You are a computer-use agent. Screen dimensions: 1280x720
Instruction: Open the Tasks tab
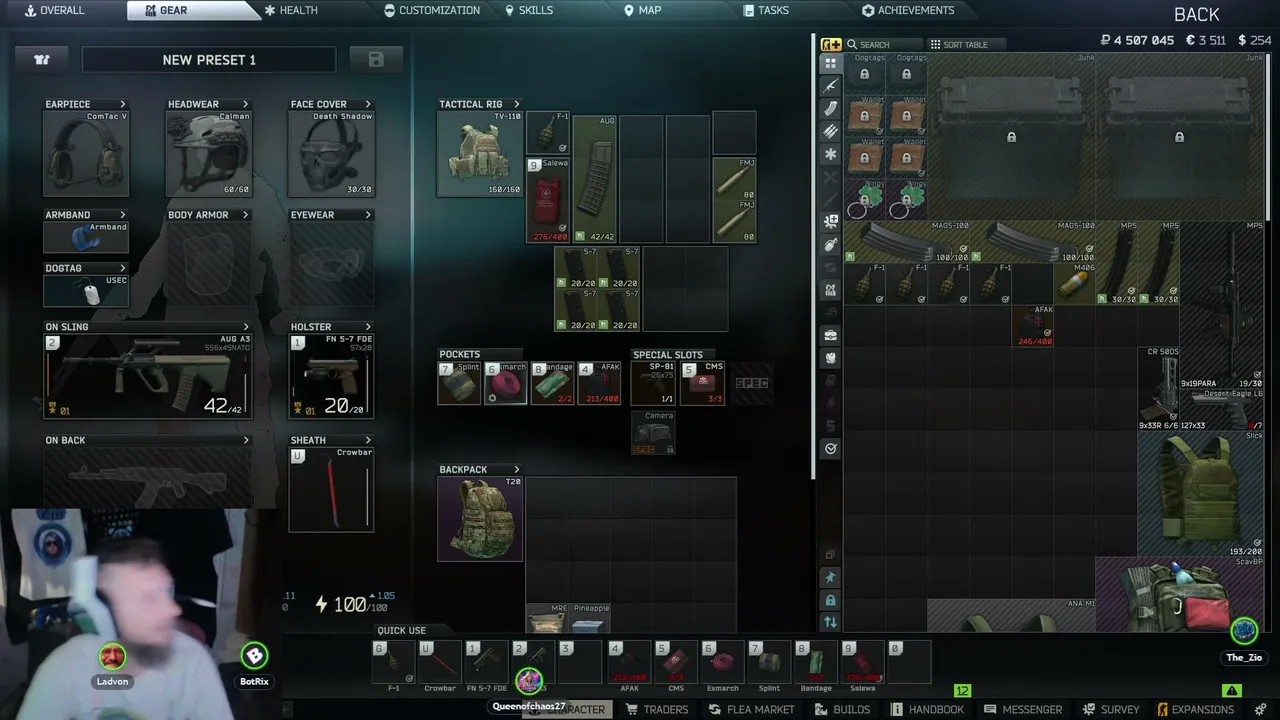point(766,10)
